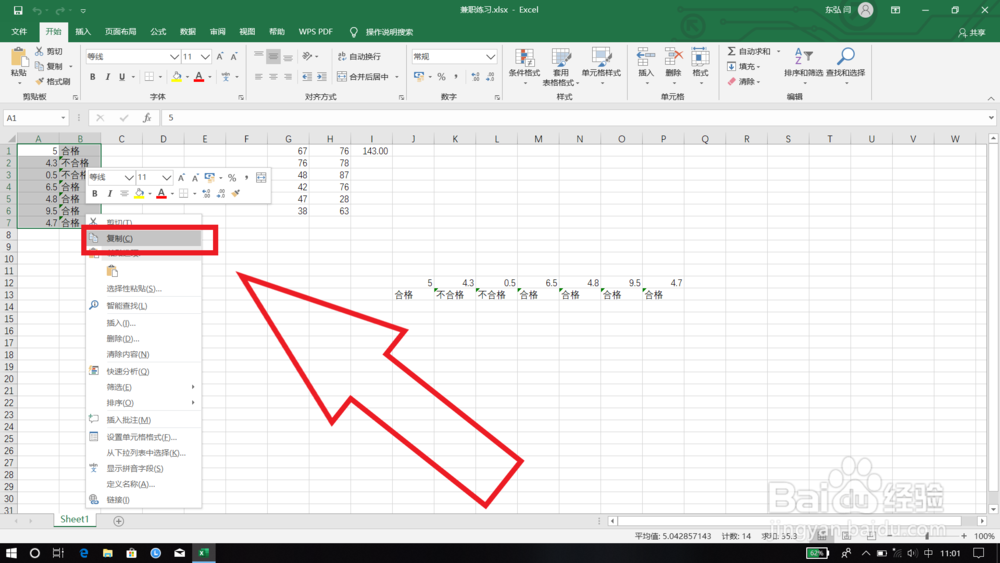
Task: Open 条件格式 conditional formatting
Action: coord(524,65)
